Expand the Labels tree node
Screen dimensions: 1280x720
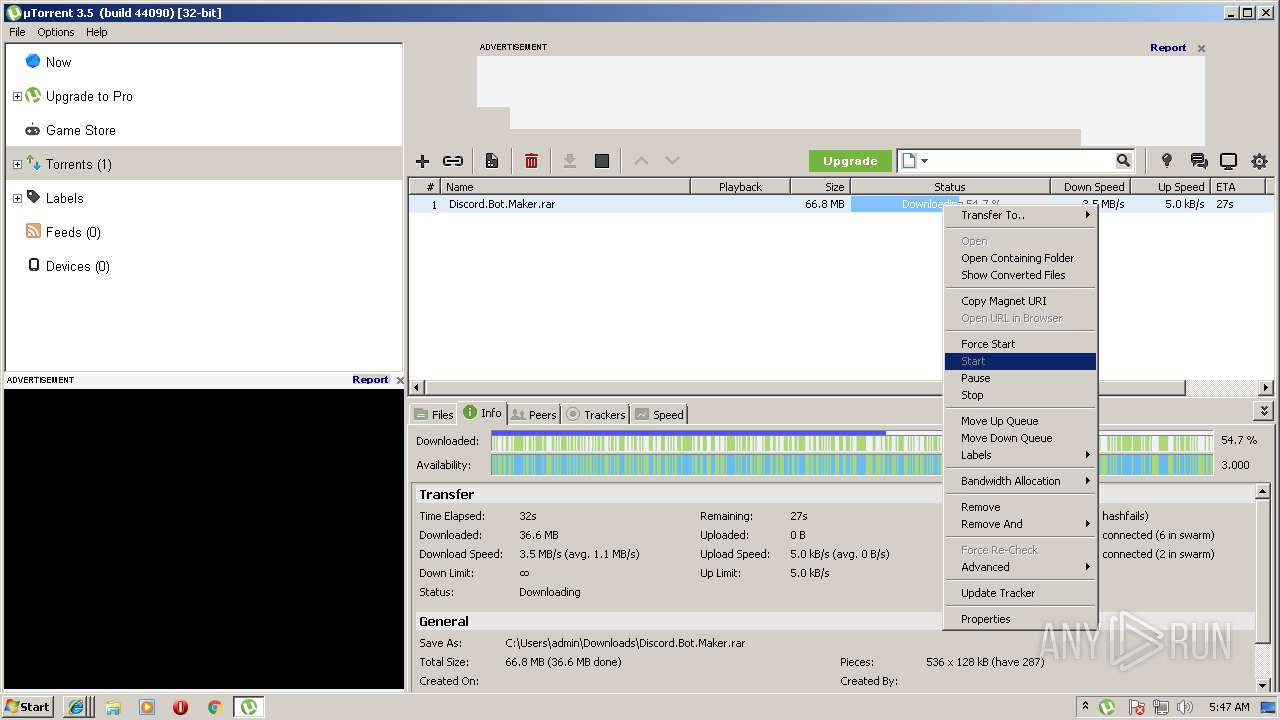(x=17, y=198)
